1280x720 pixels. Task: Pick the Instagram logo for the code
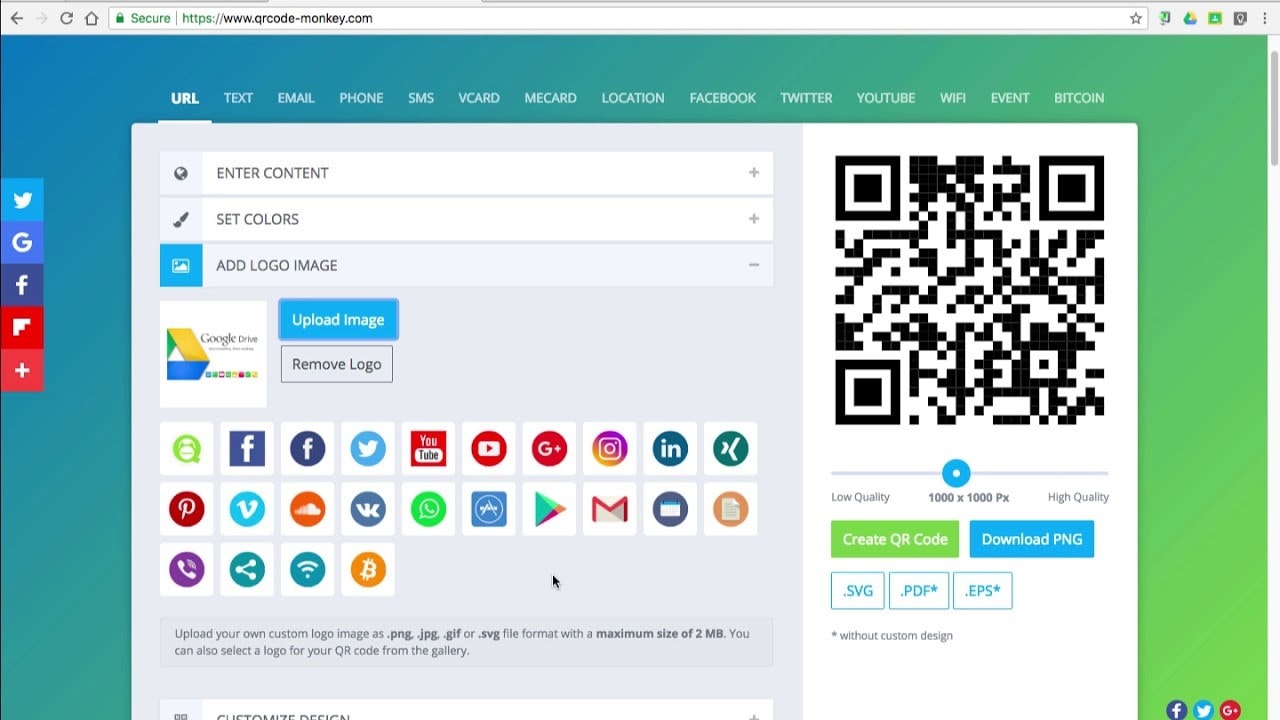pyautogui.click(x=609, y=448)
